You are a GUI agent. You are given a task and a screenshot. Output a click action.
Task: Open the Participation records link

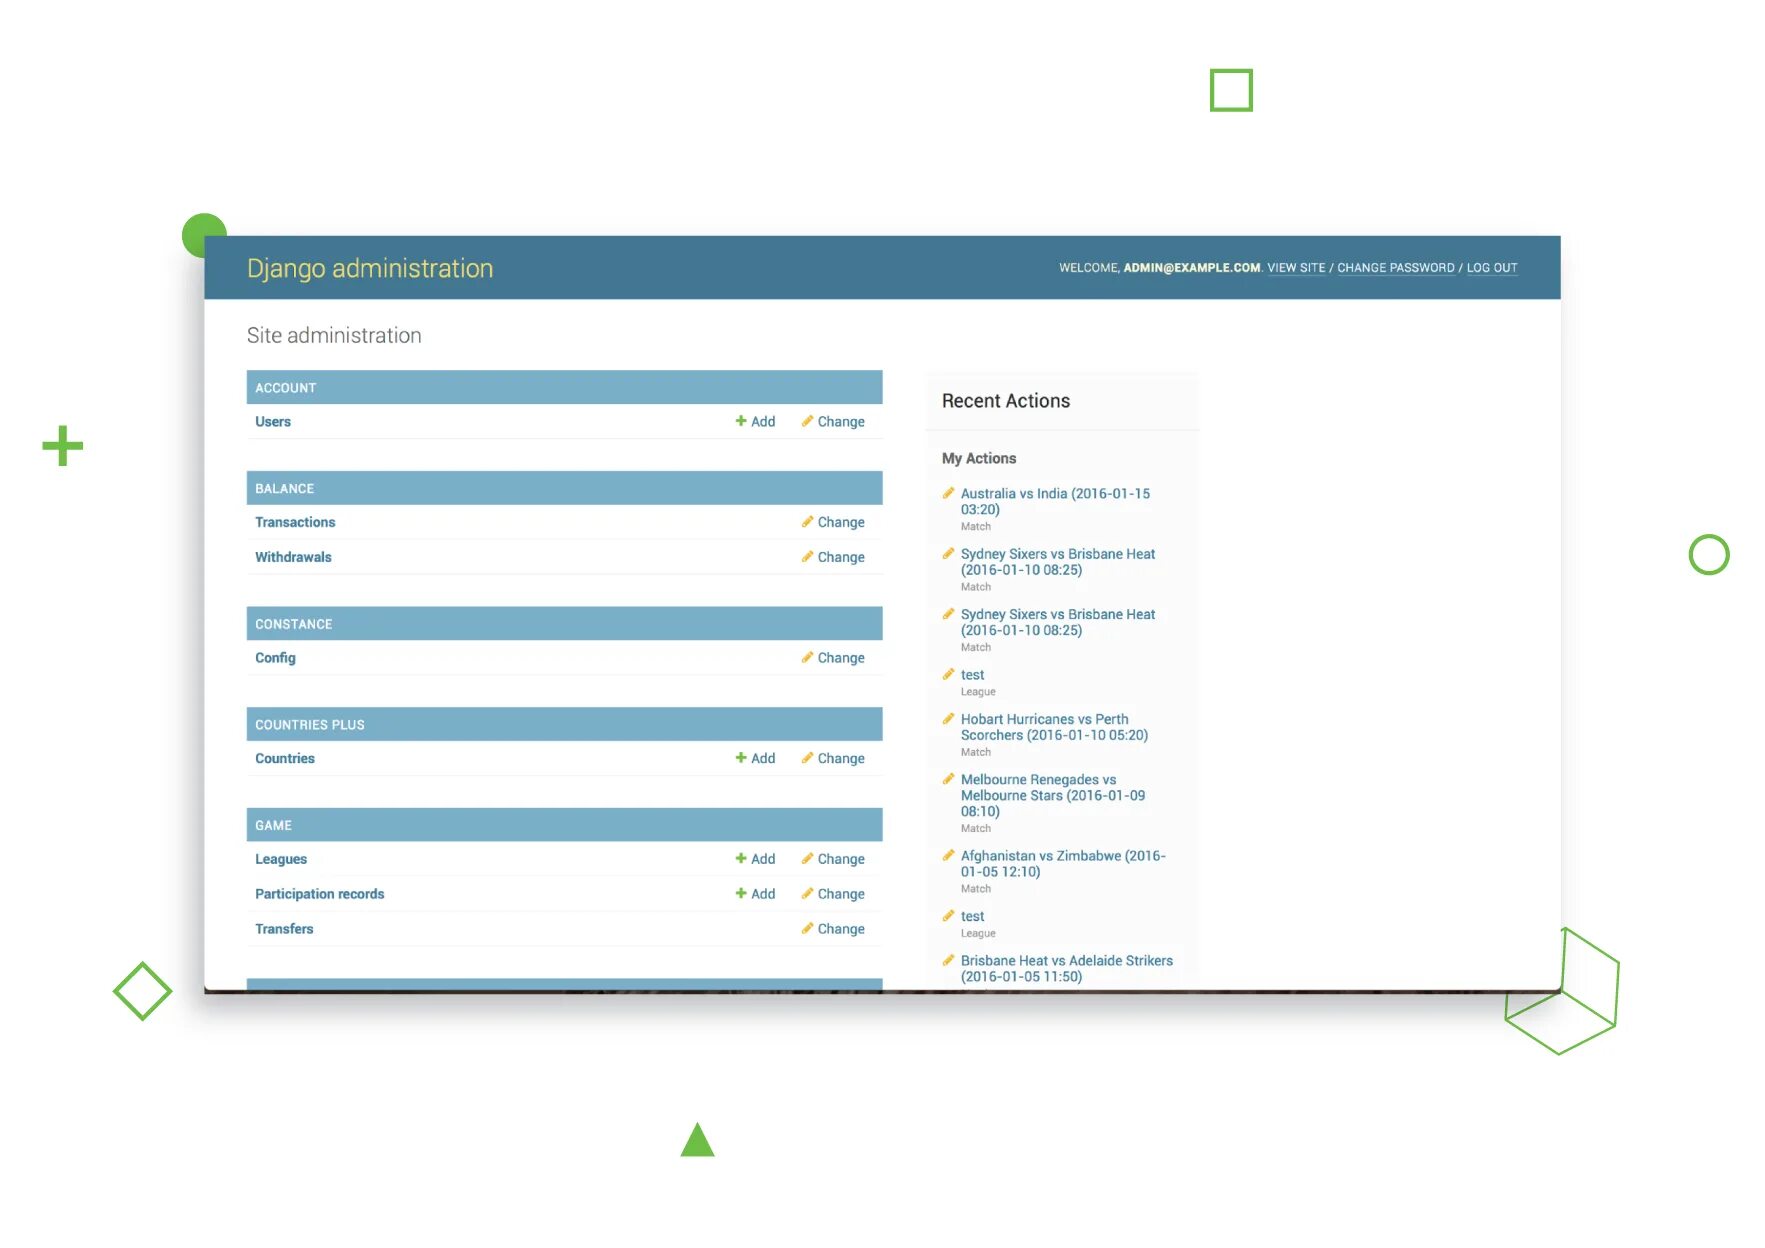pos(319,894)
